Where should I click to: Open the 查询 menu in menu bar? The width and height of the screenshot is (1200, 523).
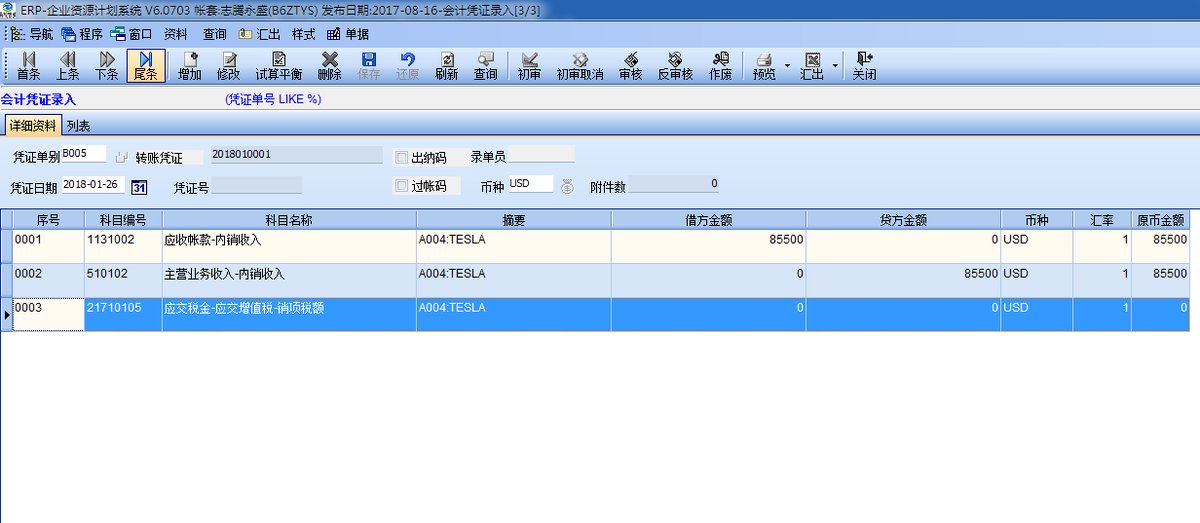pos(215,33)
